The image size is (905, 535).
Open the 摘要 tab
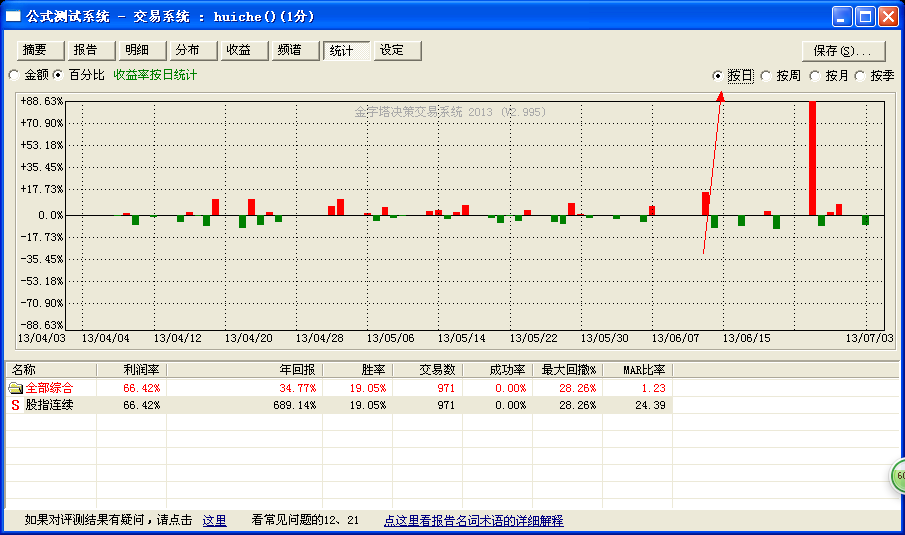pos(36,50)
